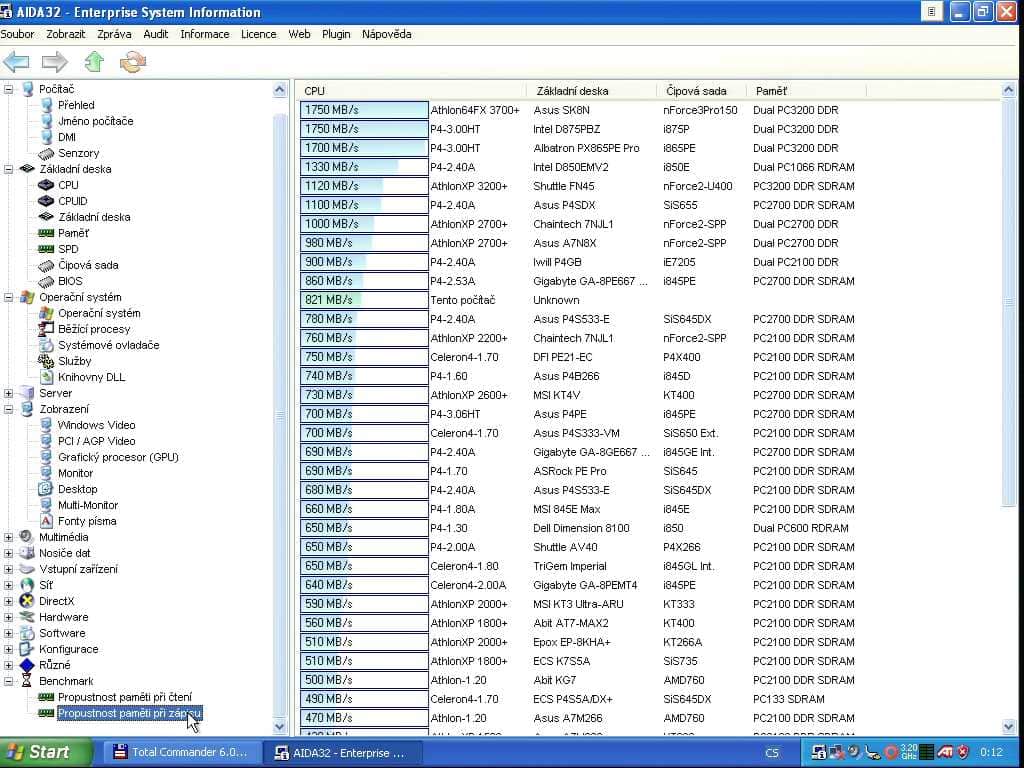Click the Forward arrow toolbar icon

pyautogui.click(x=55, y=63)
